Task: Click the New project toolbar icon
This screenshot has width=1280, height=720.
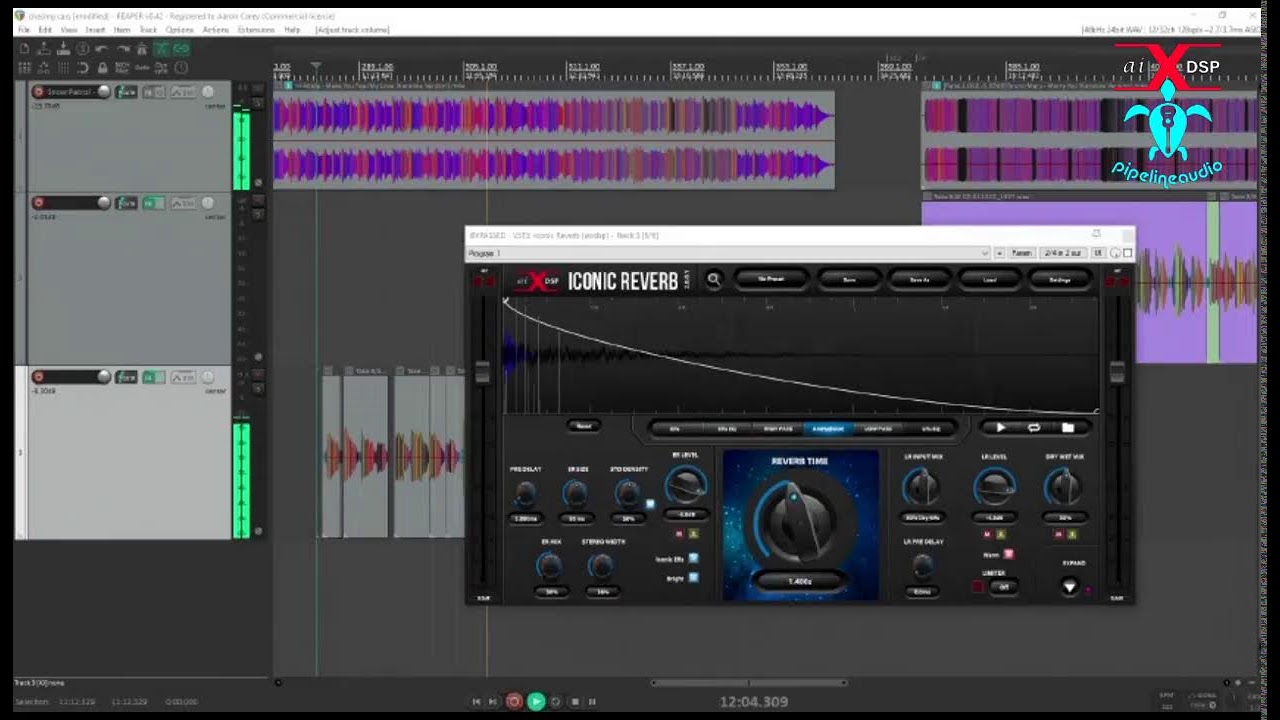Action: point(24,49)
